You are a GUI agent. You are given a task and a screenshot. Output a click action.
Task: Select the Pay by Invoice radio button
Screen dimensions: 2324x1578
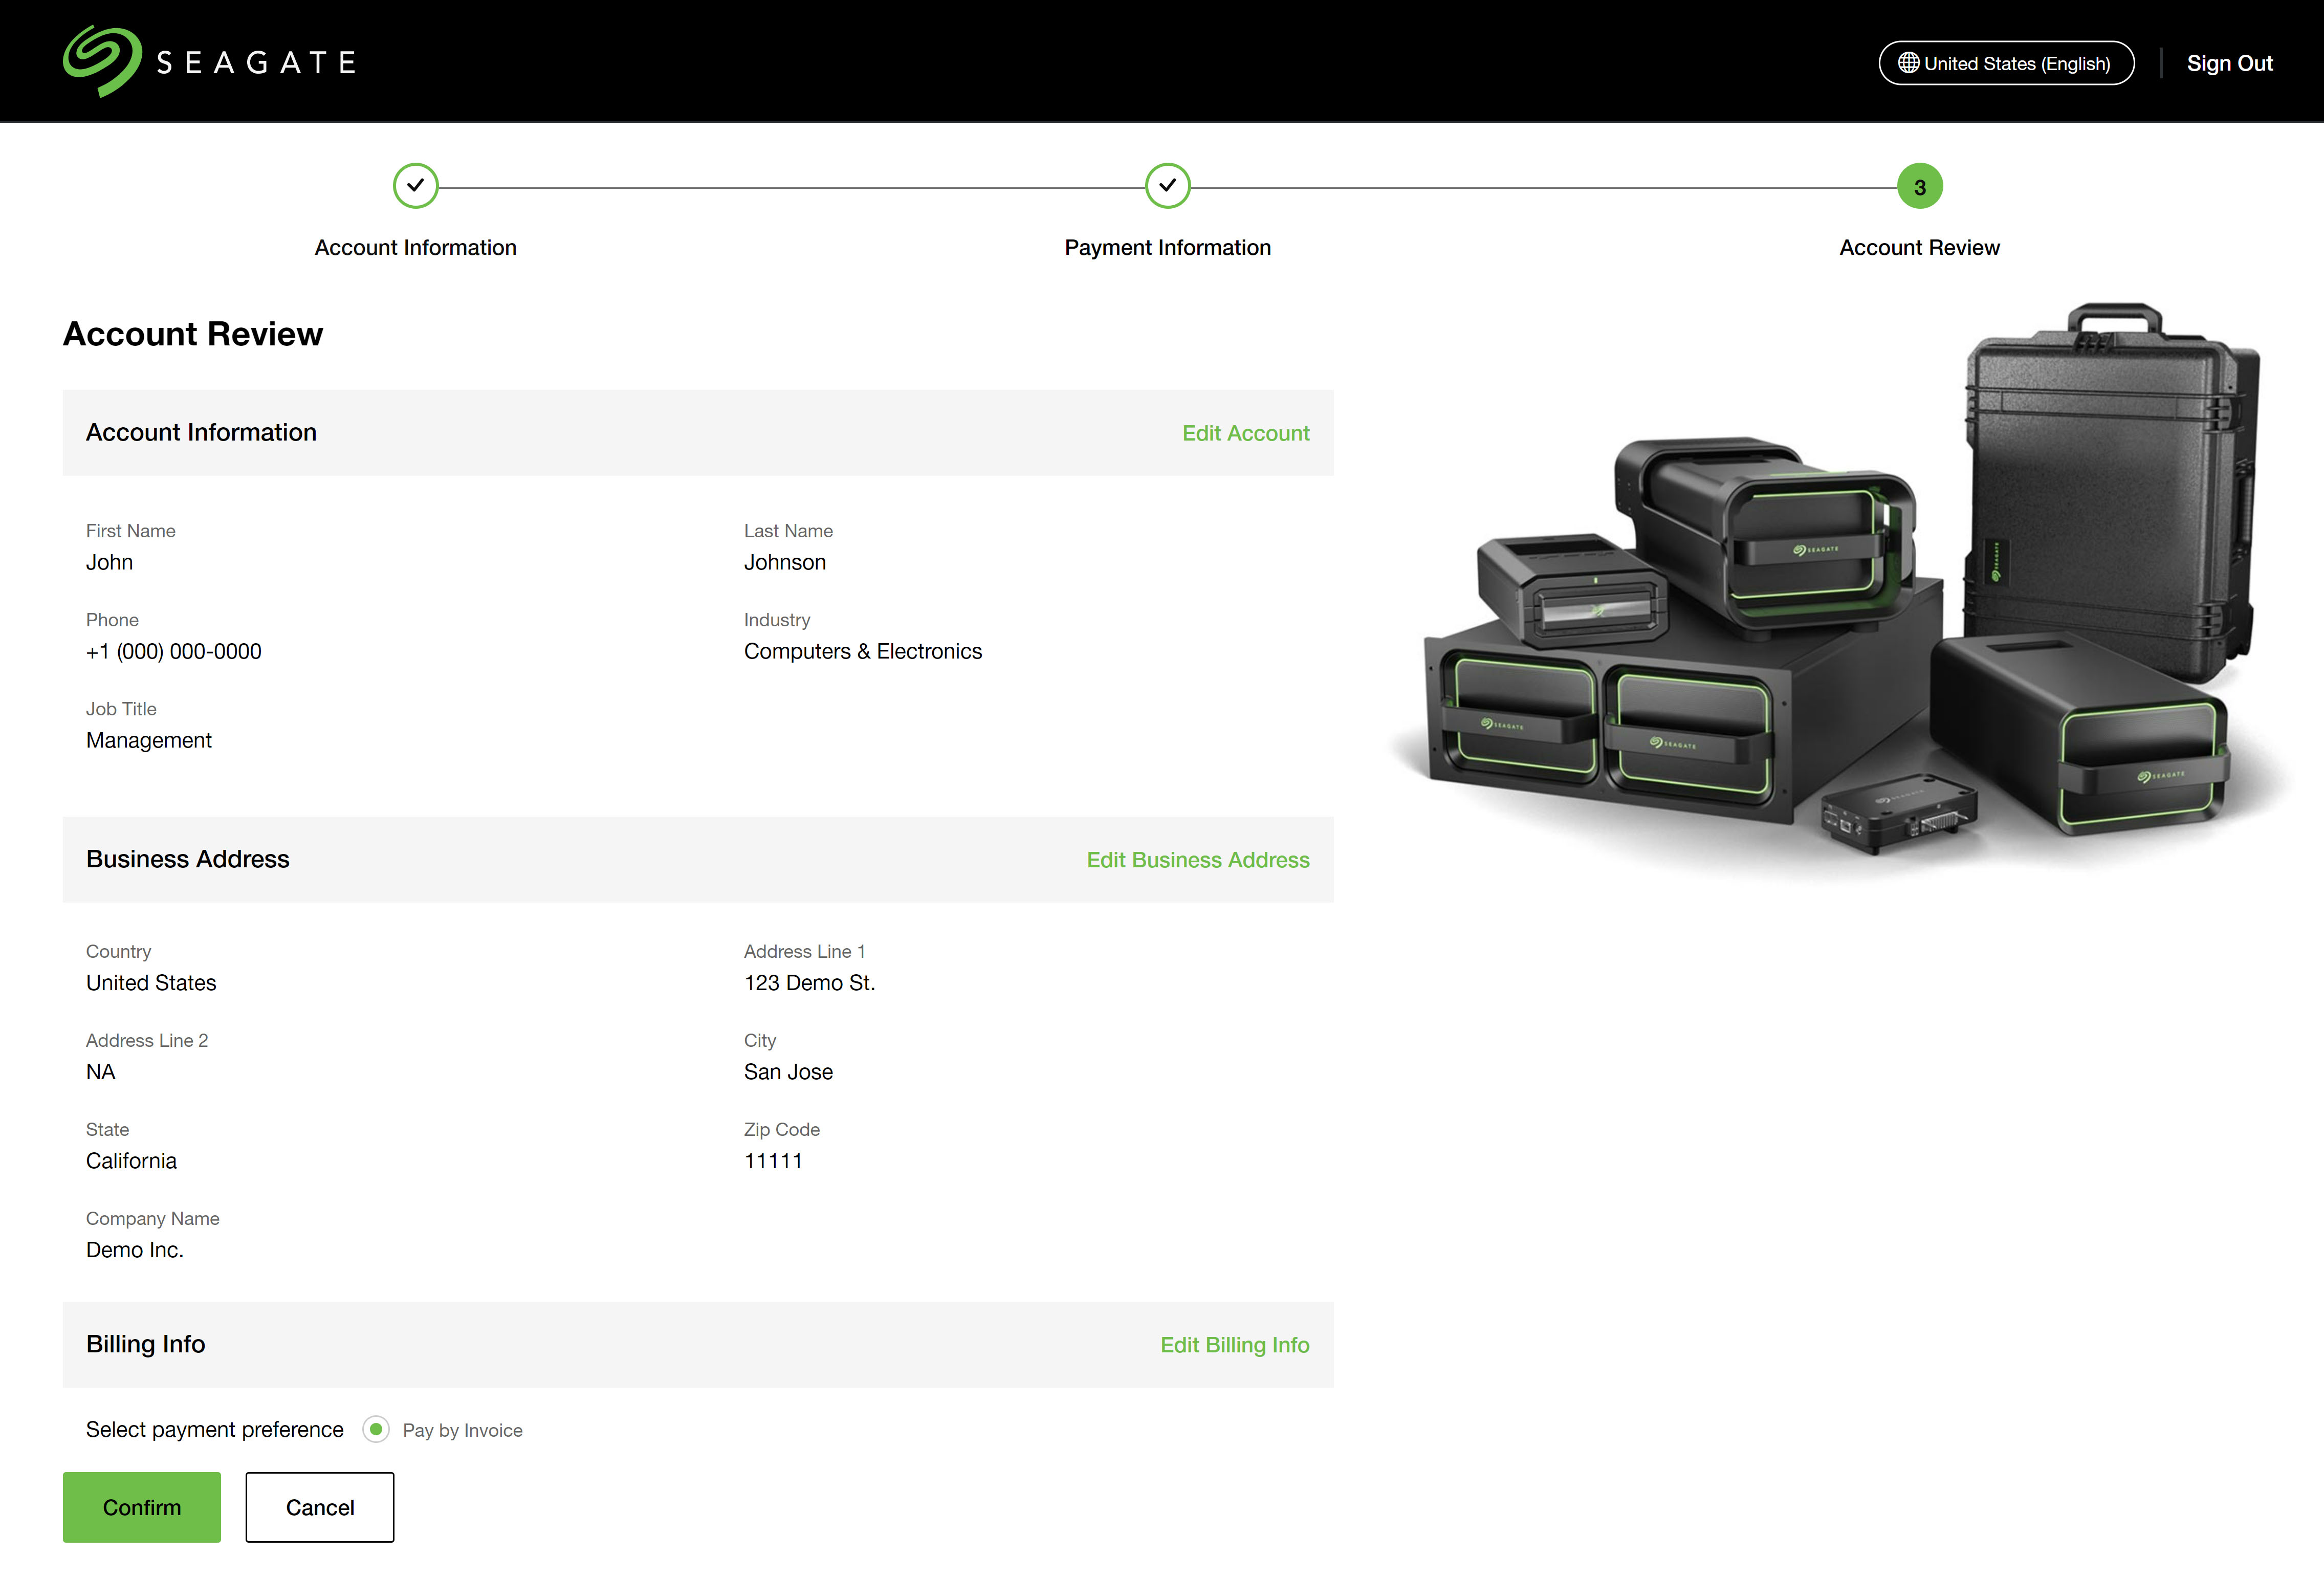pos(376,1429)
